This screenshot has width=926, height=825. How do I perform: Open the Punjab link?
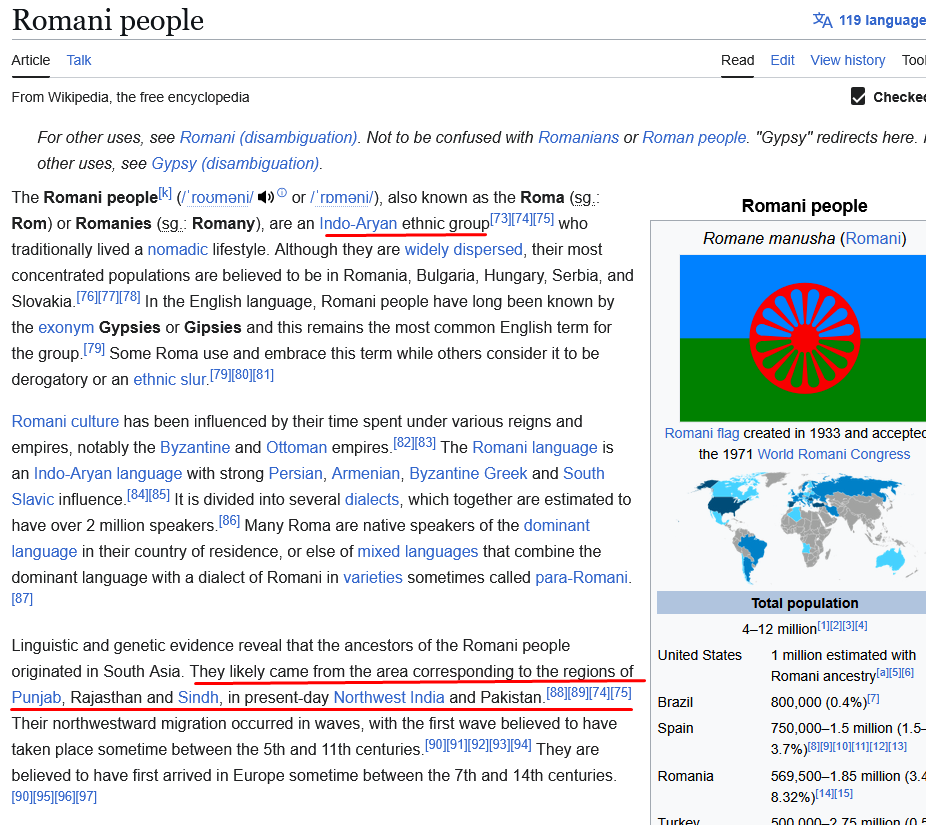pyautogui.click(x=37, y=697)
